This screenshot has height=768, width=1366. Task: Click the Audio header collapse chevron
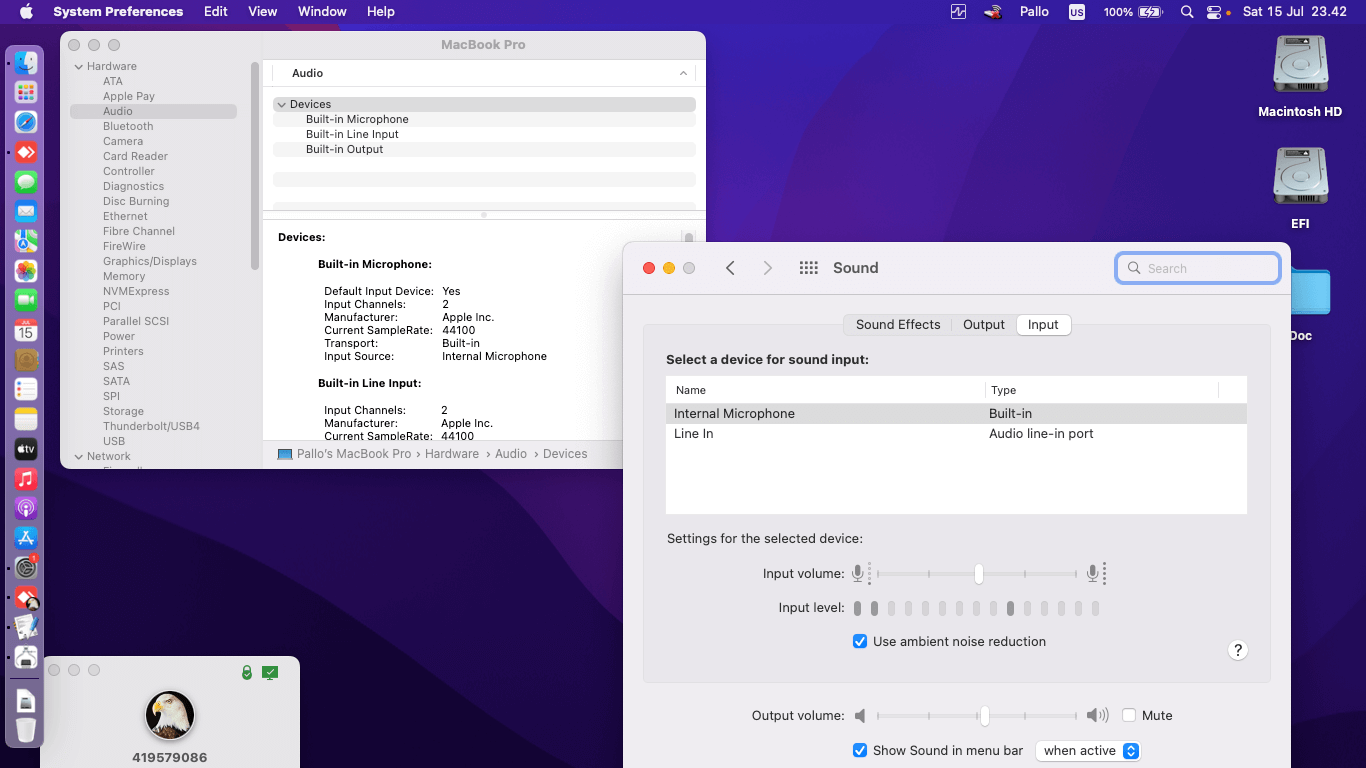point(683,73)
